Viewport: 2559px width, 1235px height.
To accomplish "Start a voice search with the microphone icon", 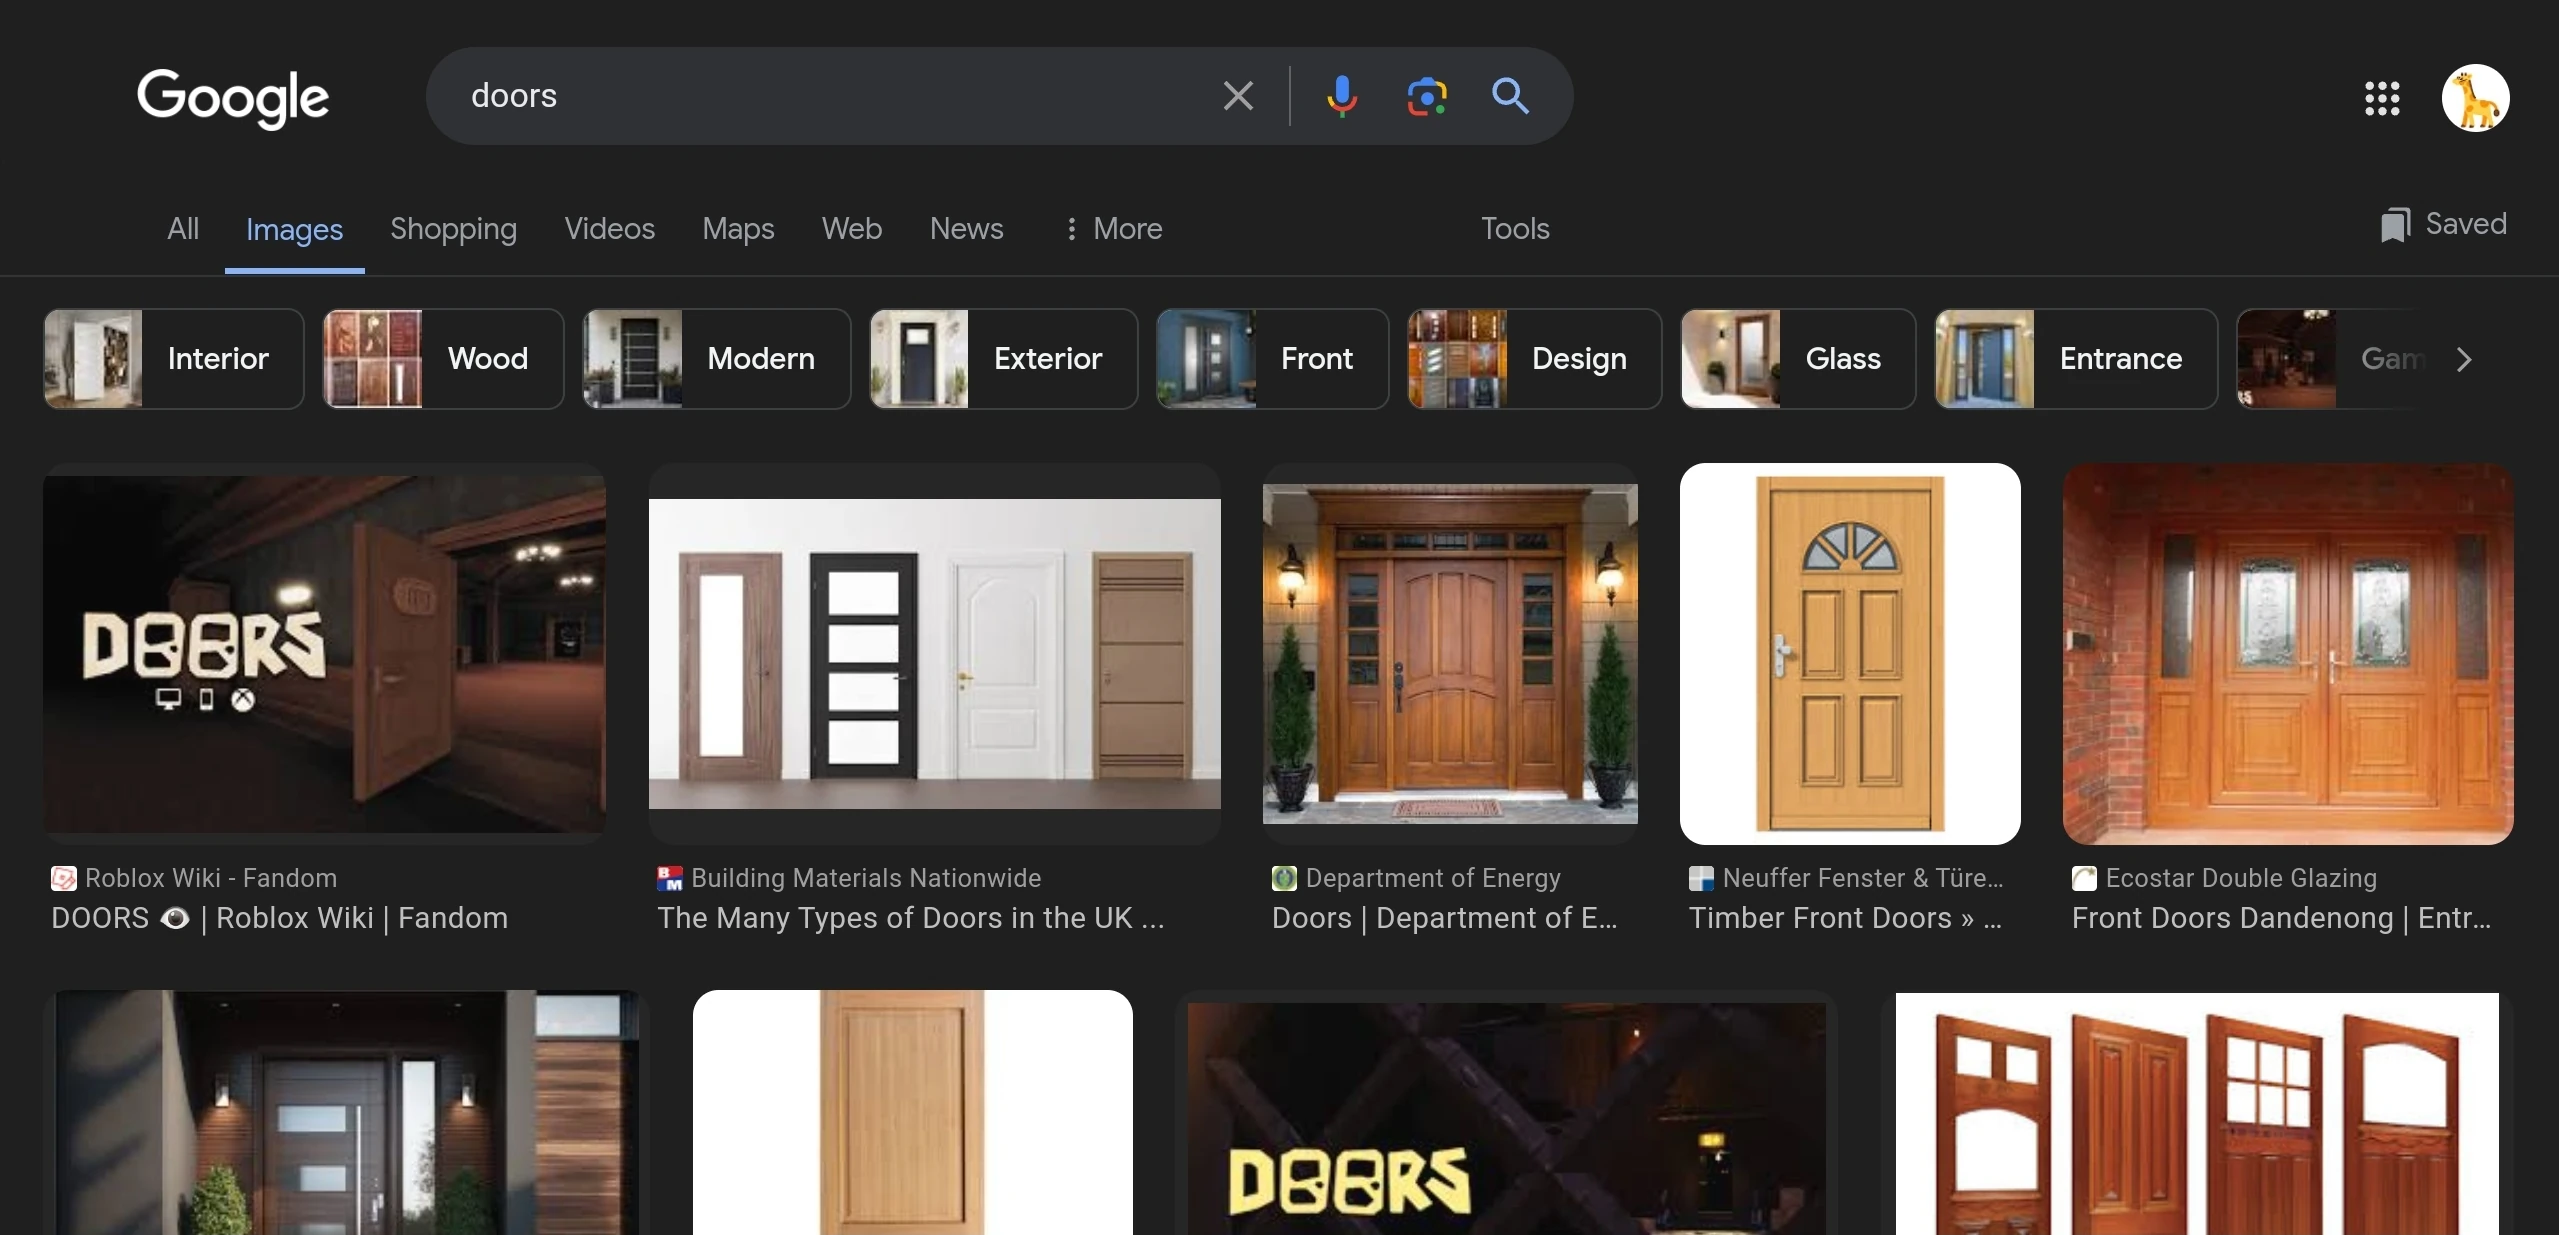I will 1341,96.
